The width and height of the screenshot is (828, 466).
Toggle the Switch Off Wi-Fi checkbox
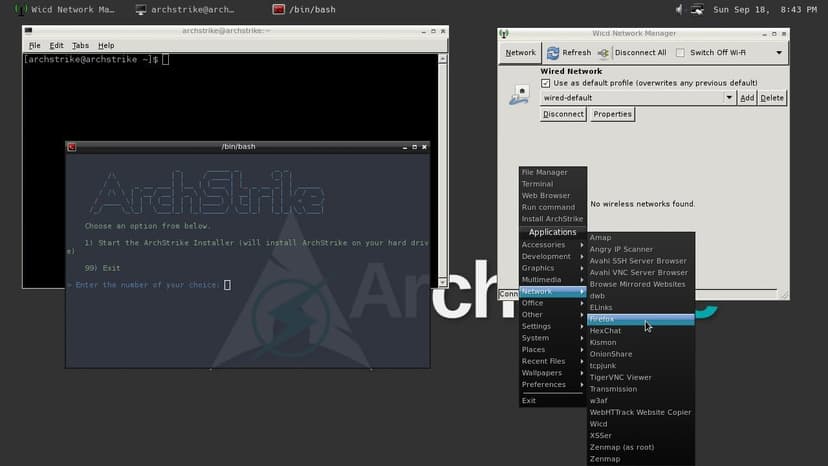pos(680,53)
